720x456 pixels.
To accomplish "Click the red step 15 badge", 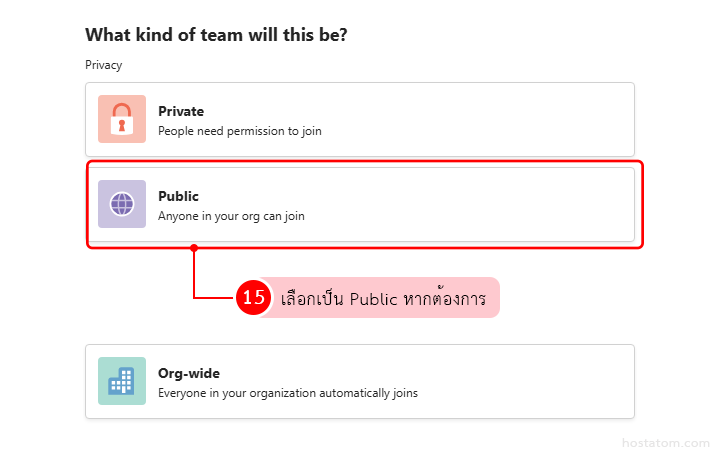I will tap(253, 297).
